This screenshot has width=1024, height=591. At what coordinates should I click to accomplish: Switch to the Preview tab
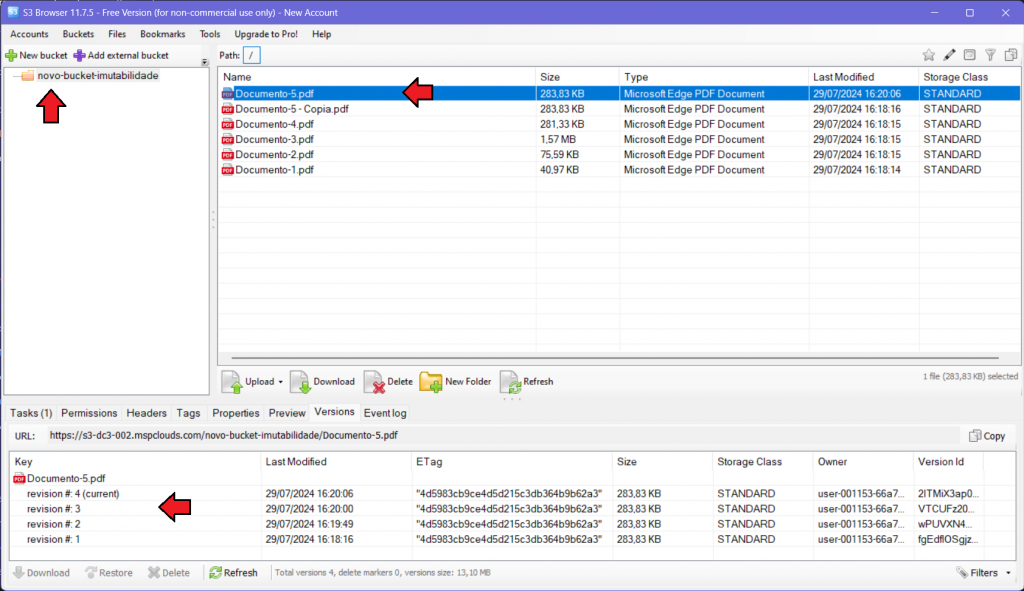(287, 413)
